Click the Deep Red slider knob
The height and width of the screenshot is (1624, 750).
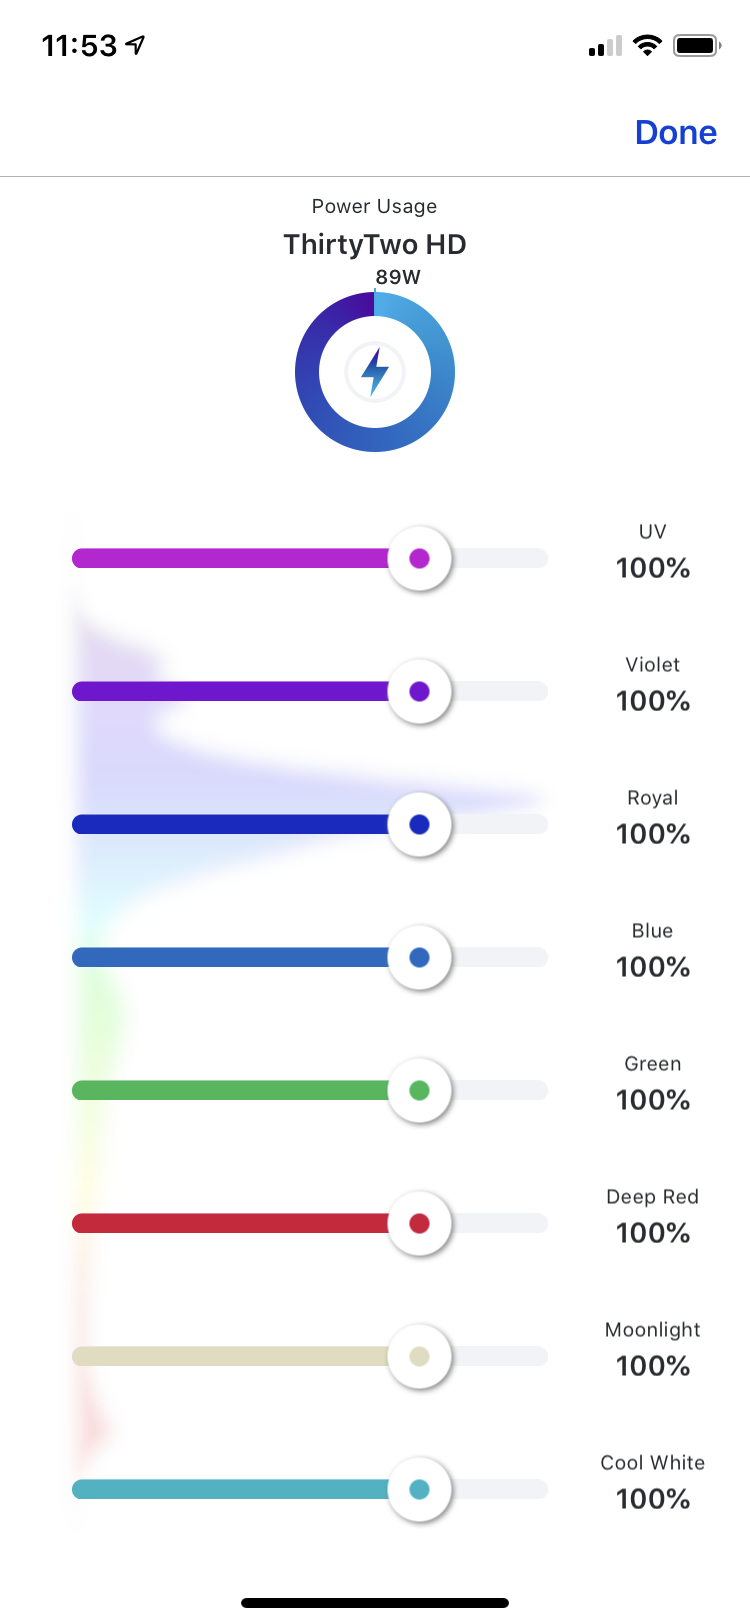coord(419,1223)
